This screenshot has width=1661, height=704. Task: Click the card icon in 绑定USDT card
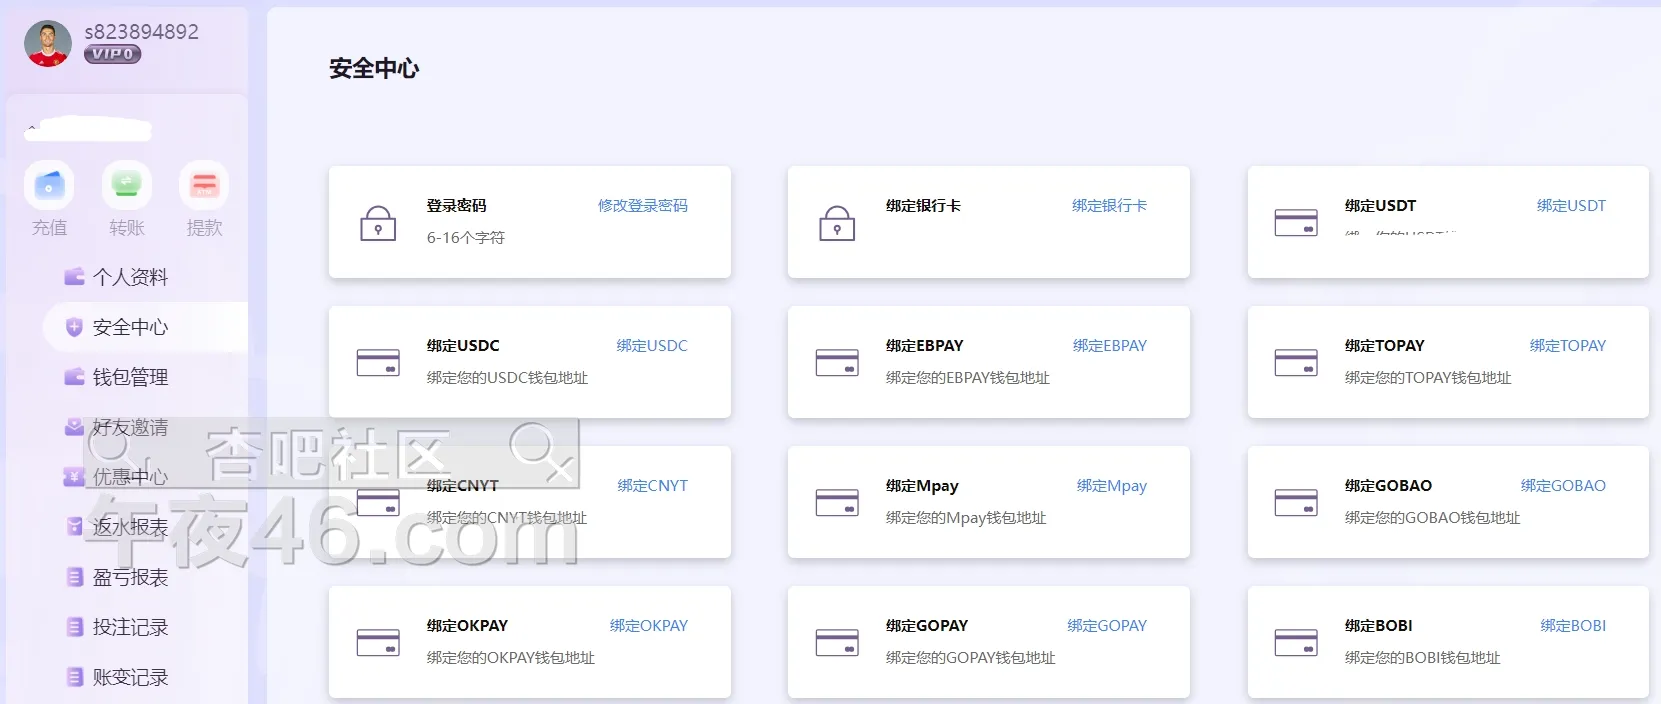pos(1296,222)
